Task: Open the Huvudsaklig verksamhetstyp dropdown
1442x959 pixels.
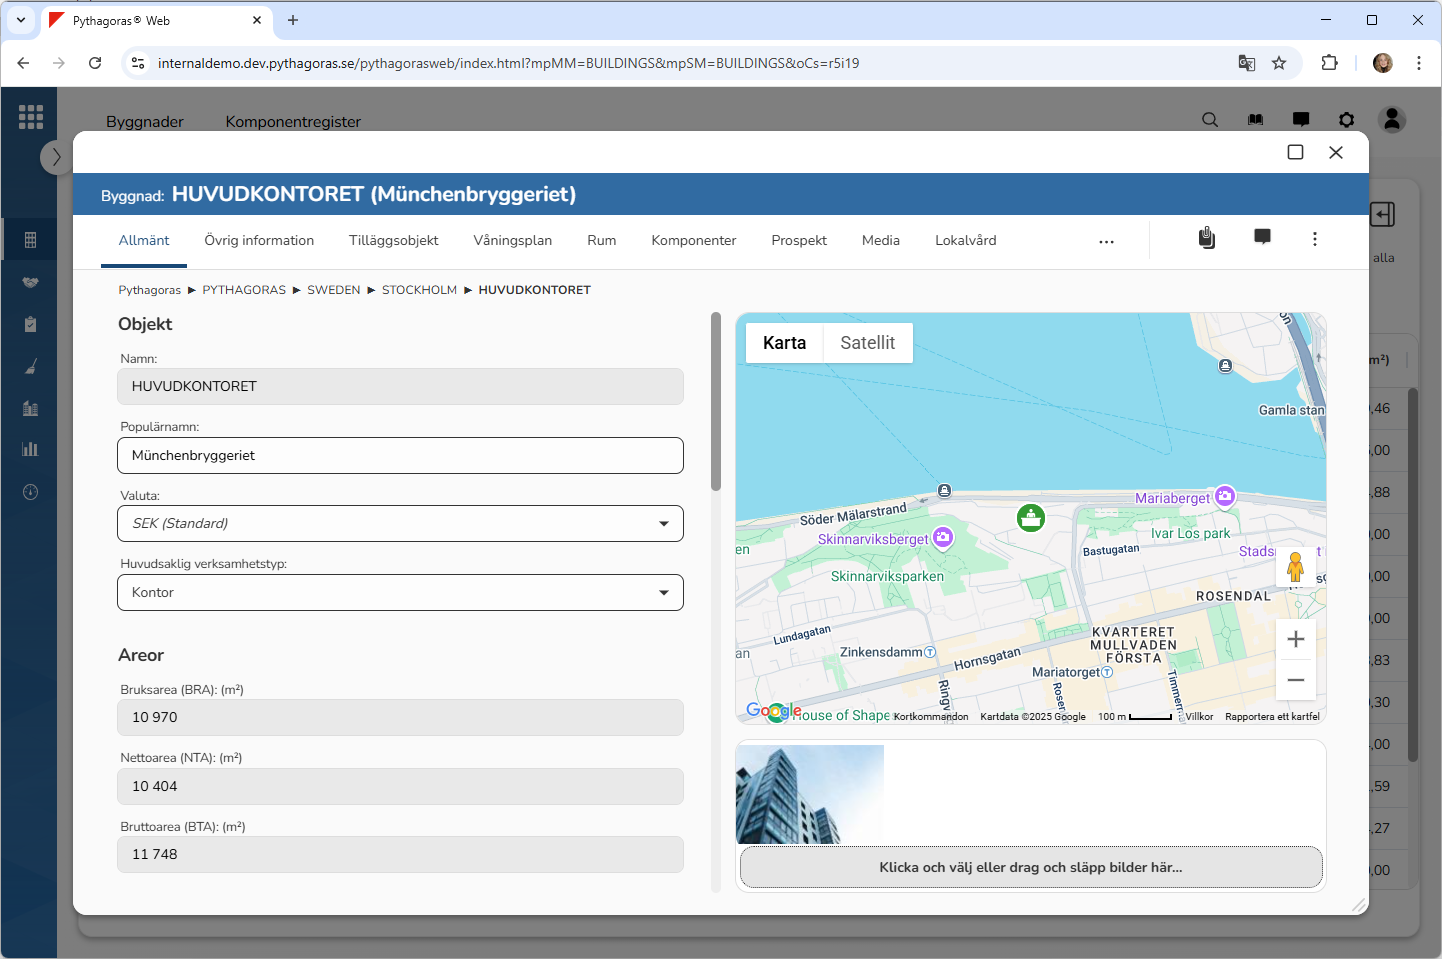Action: point(400,593)
